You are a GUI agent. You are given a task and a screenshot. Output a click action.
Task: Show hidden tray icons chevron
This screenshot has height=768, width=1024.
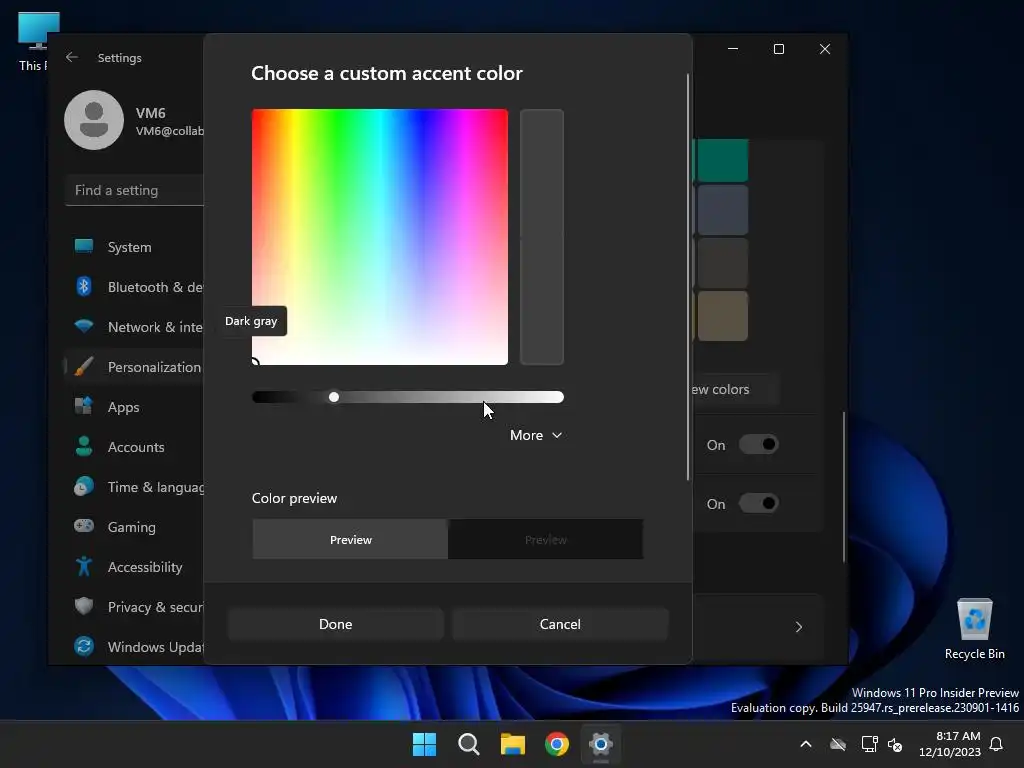coord(806,744)
